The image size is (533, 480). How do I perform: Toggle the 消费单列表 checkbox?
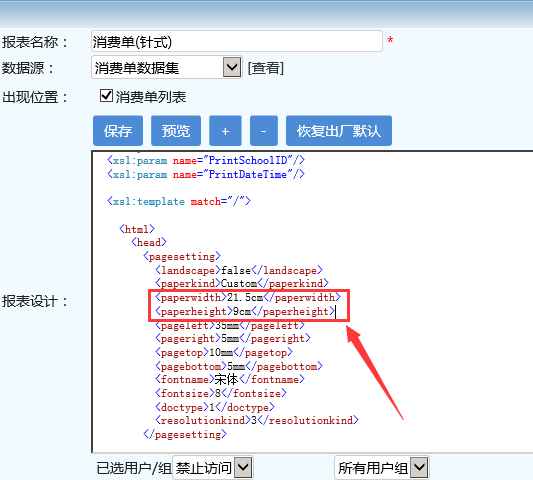coord(106,96)
